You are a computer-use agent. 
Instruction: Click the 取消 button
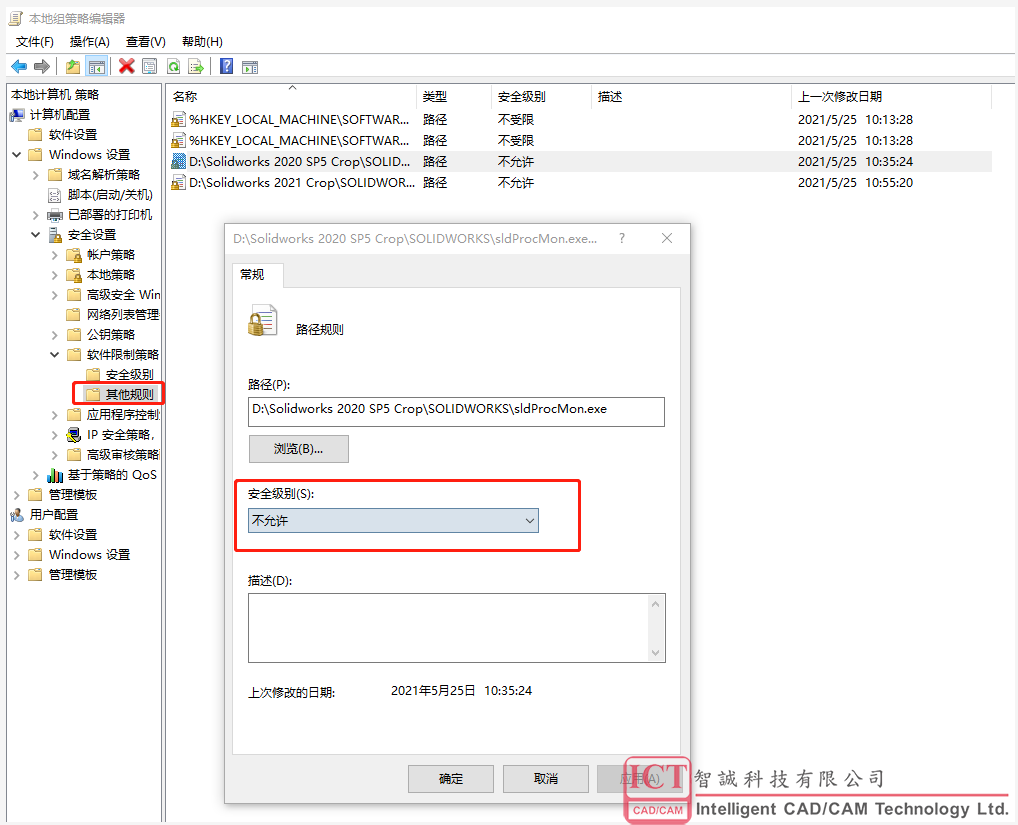pyautogui.click(x=545, y=779)
